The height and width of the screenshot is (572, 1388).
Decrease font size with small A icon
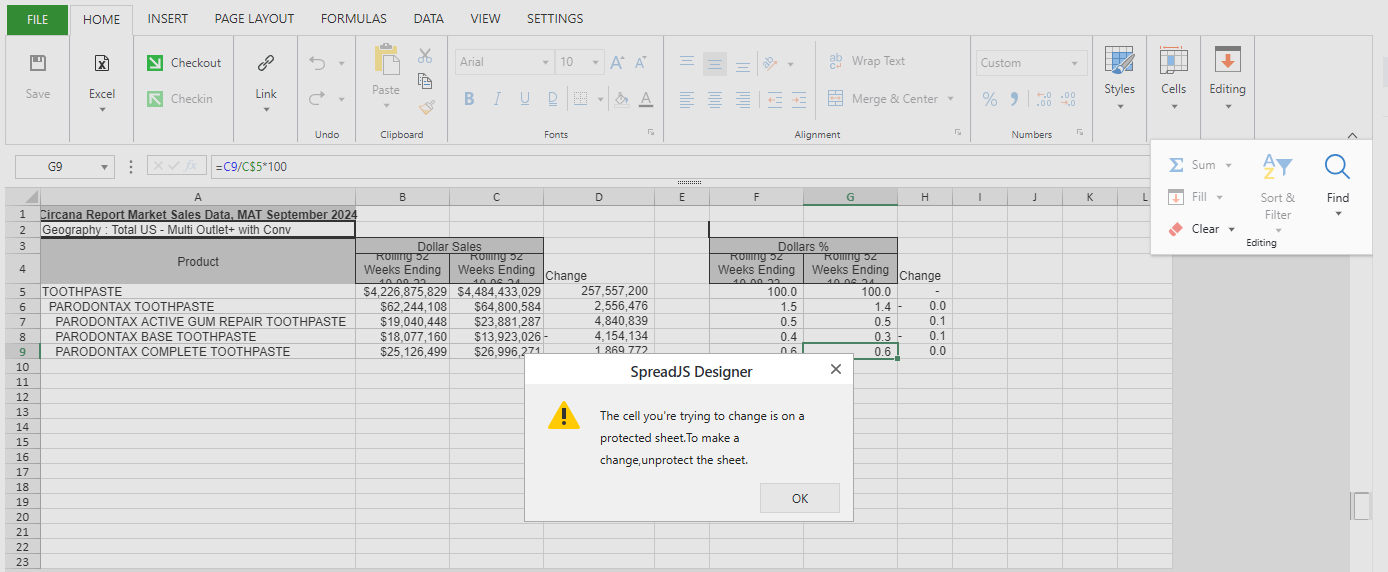[640, 62]
